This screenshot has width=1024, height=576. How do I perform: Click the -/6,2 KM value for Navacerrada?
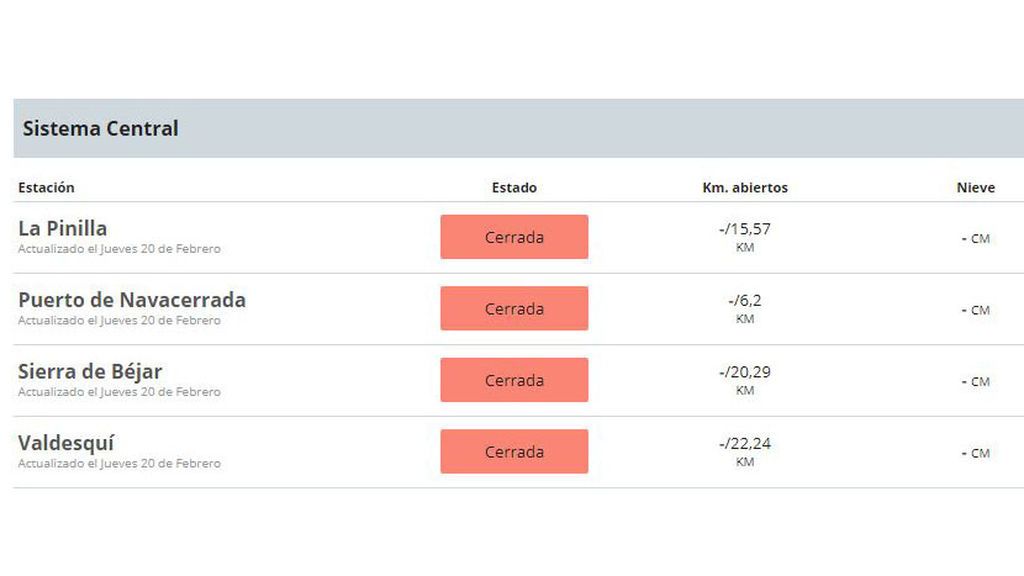[x=745, y=308]
